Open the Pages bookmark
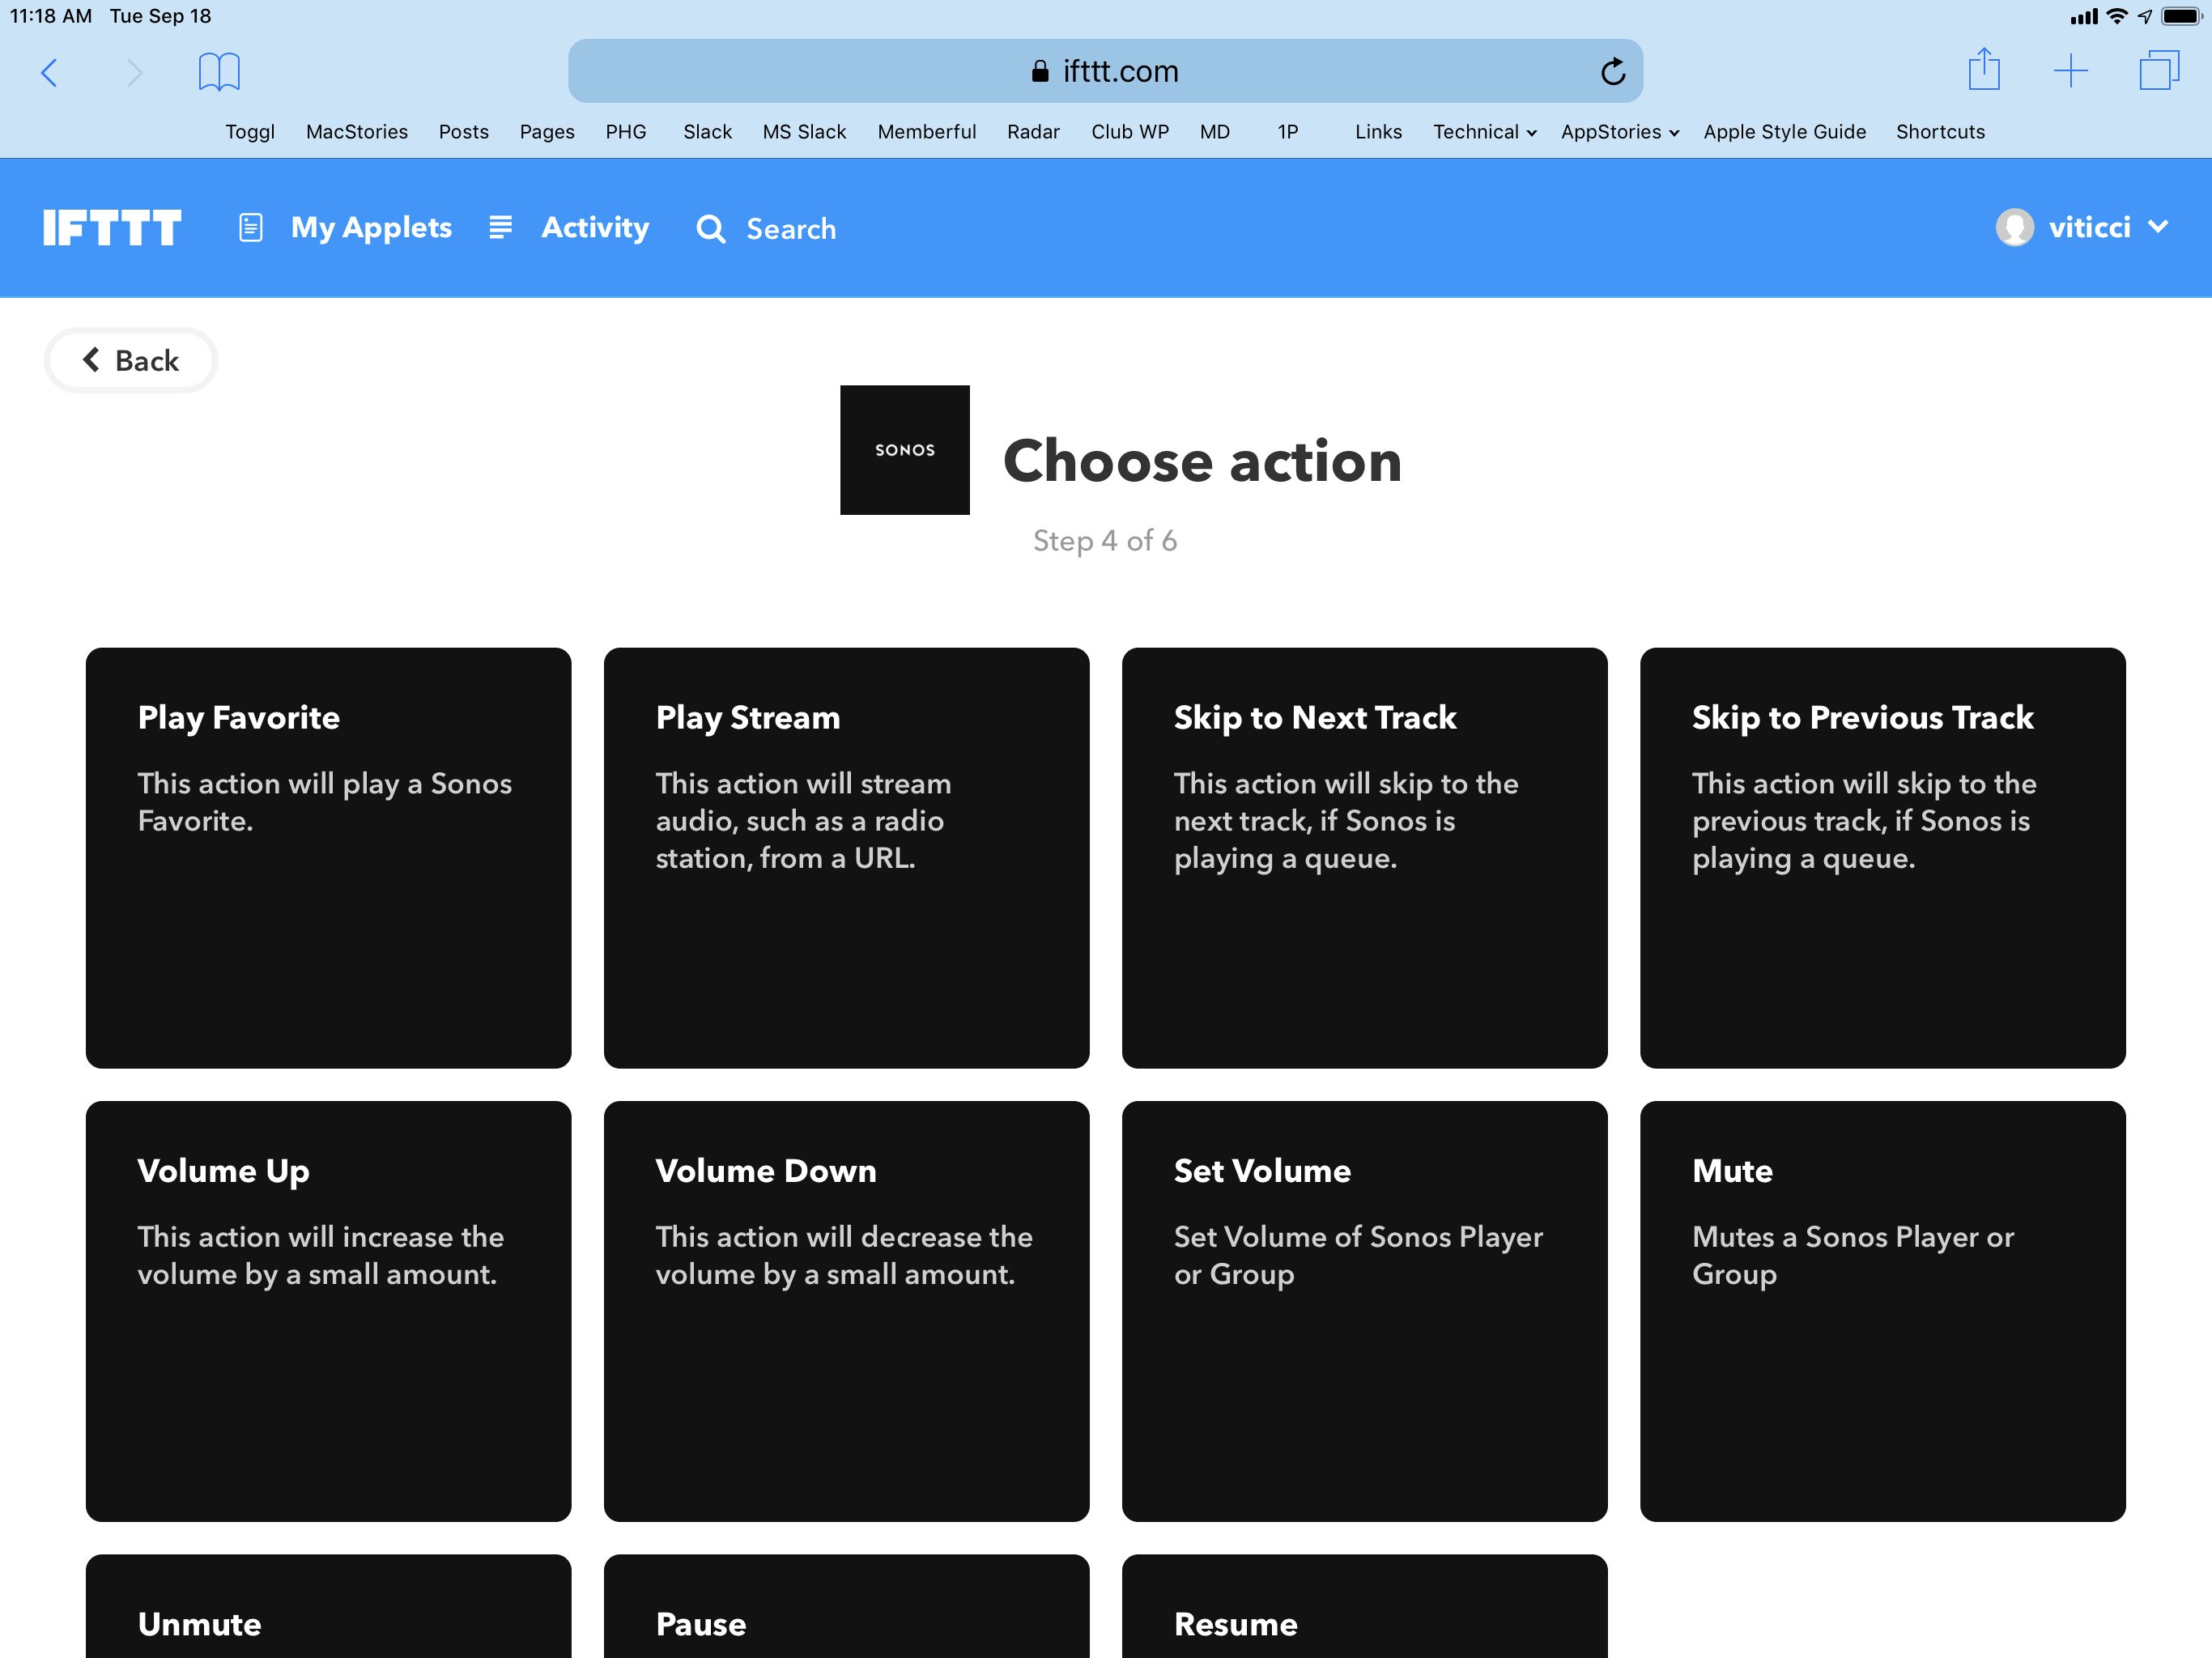 (x=547, y=132)
